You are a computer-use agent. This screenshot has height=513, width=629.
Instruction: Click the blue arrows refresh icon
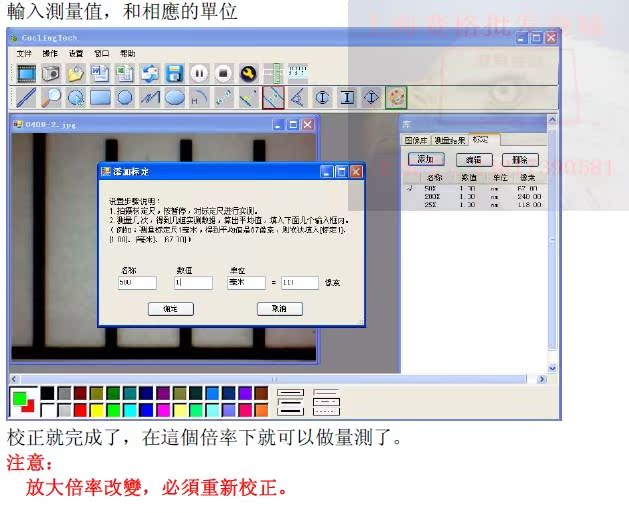150,73
